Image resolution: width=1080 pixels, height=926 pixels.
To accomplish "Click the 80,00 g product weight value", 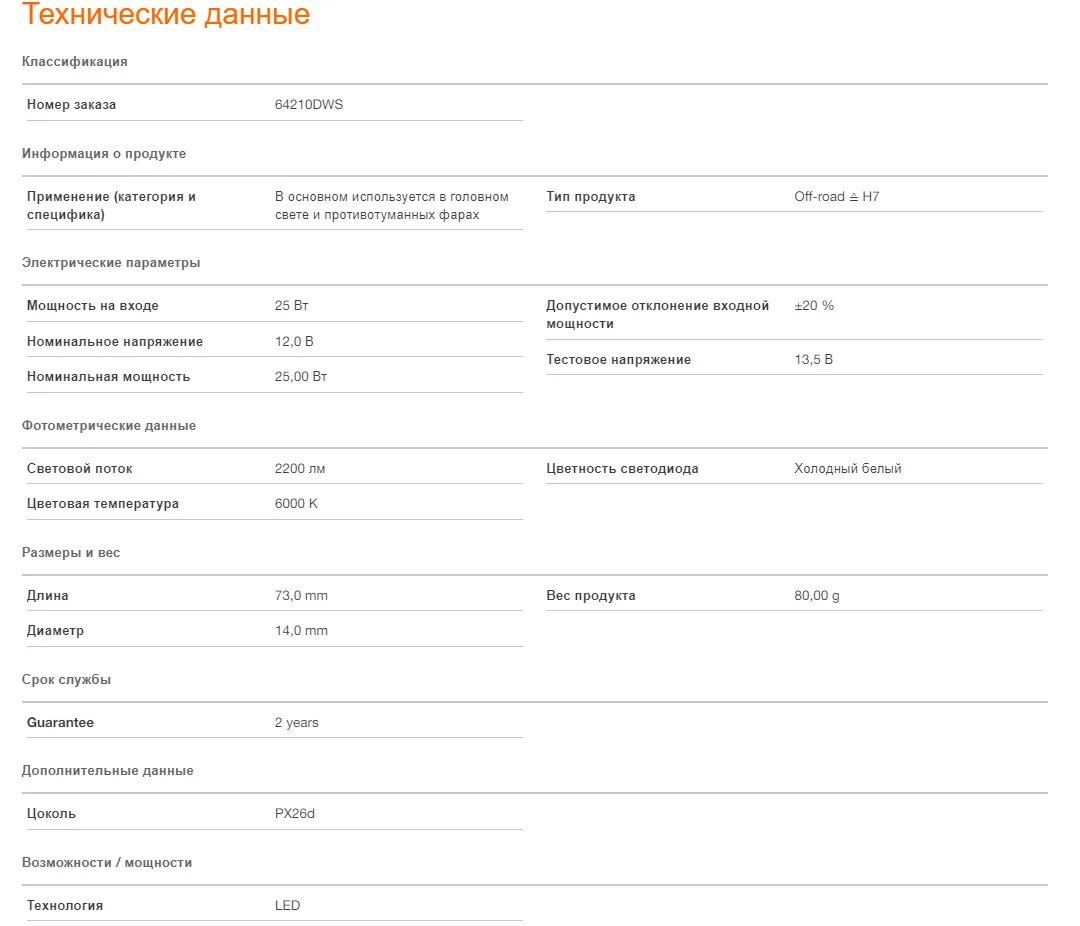I will [x=816, y=595].
